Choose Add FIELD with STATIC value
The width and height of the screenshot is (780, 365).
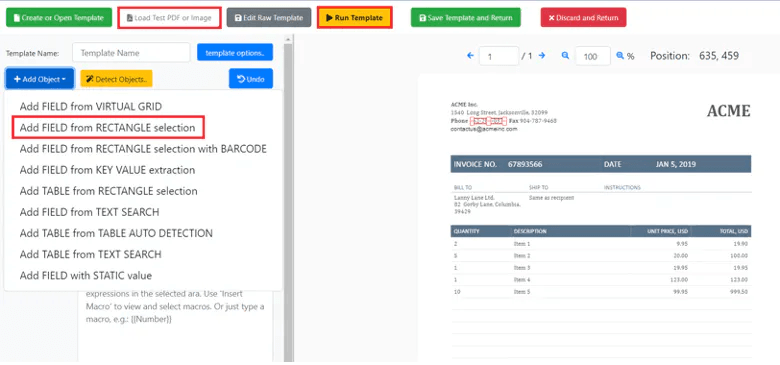coord(86,275)
